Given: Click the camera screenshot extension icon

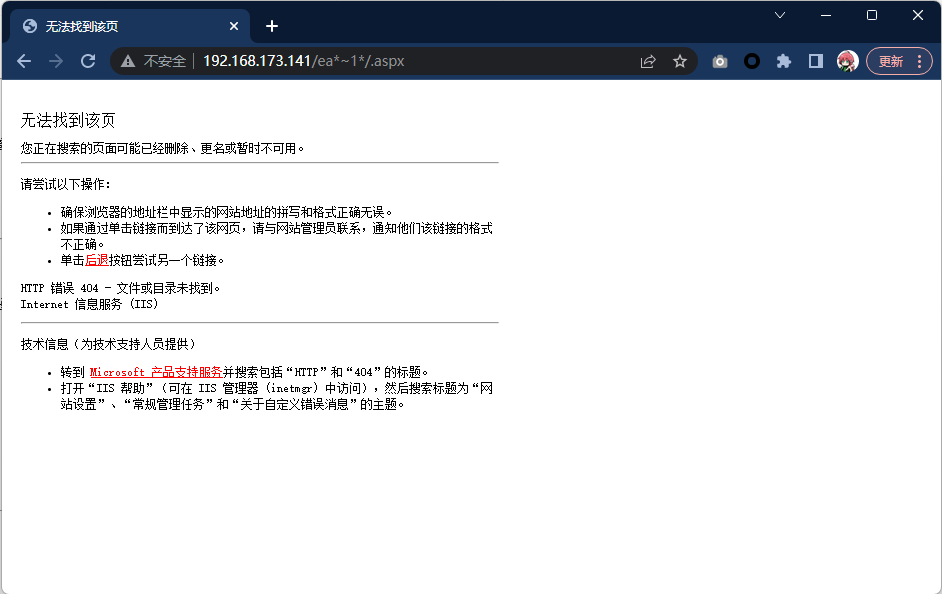Looking at the screenshot, I should pos(720,61).
